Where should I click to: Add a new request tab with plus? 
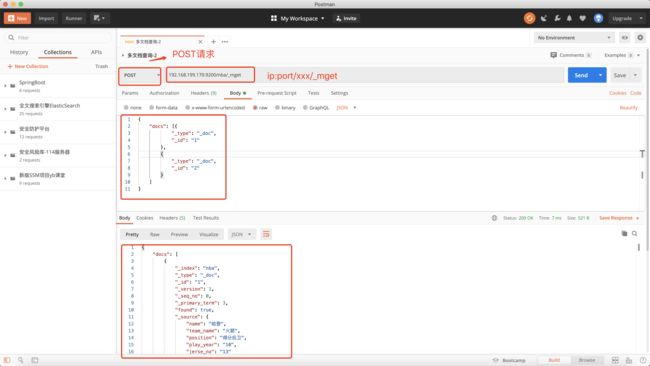(x=213, y=41)
